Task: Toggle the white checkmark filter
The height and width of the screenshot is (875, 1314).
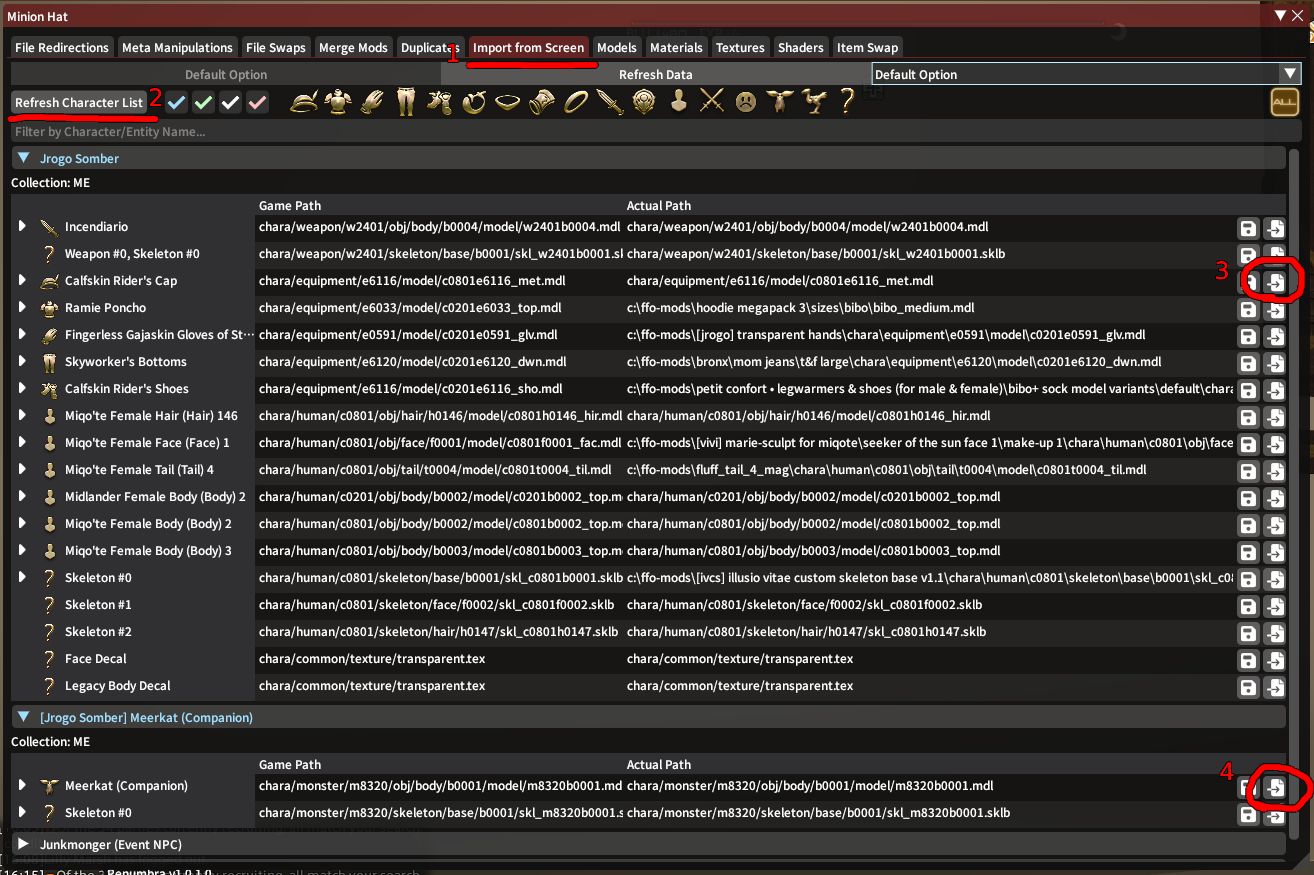Action: (231, 102)
